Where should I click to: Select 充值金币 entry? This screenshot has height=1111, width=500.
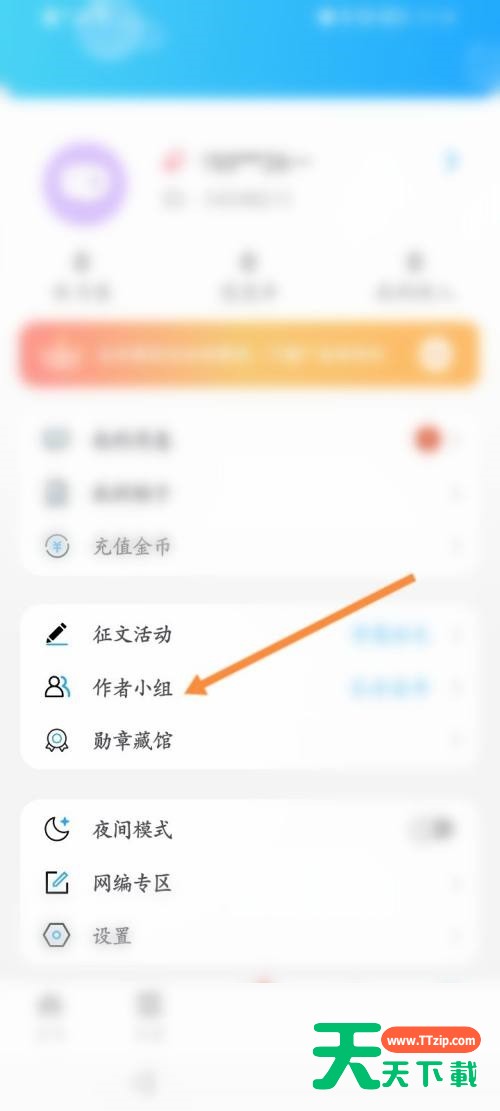pyautogui.click(x=250, y=546)
